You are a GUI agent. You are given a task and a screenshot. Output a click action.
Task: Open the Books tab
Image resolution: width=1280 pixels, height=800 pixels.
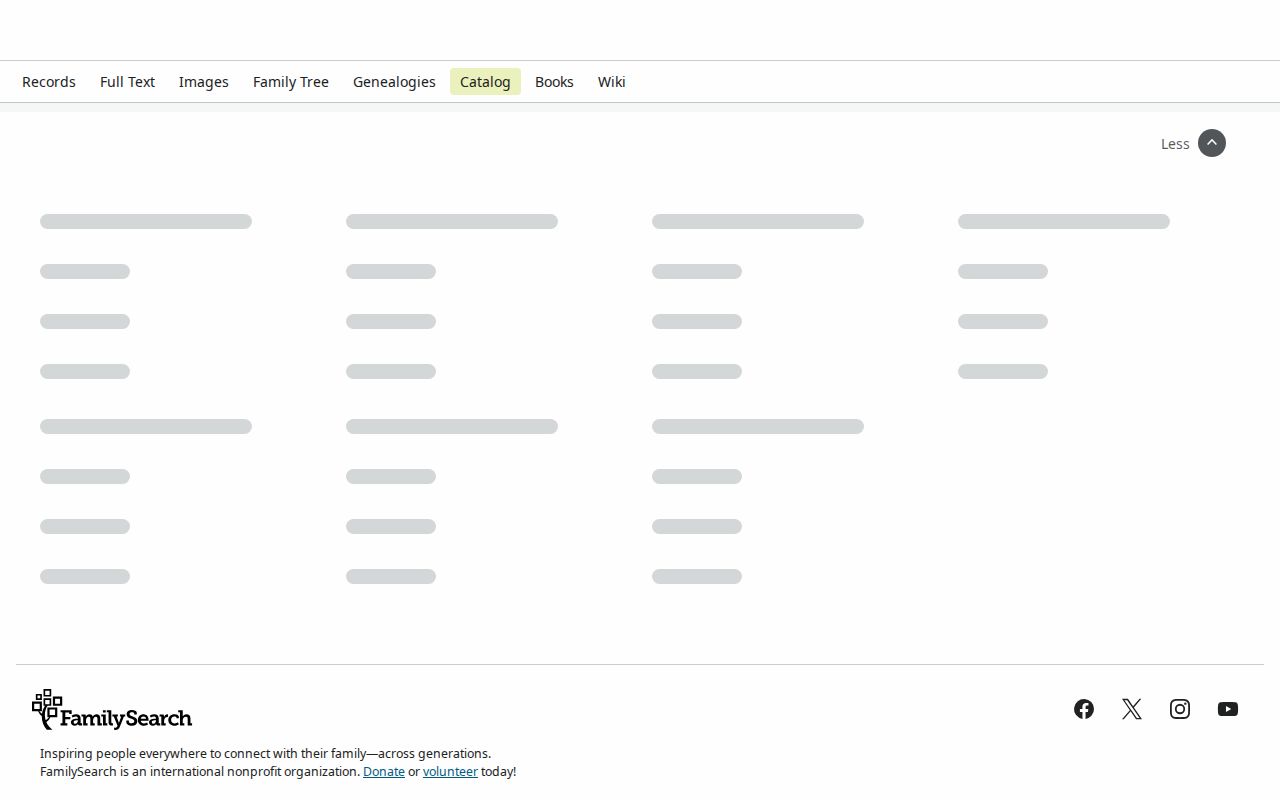click(554, 82)
